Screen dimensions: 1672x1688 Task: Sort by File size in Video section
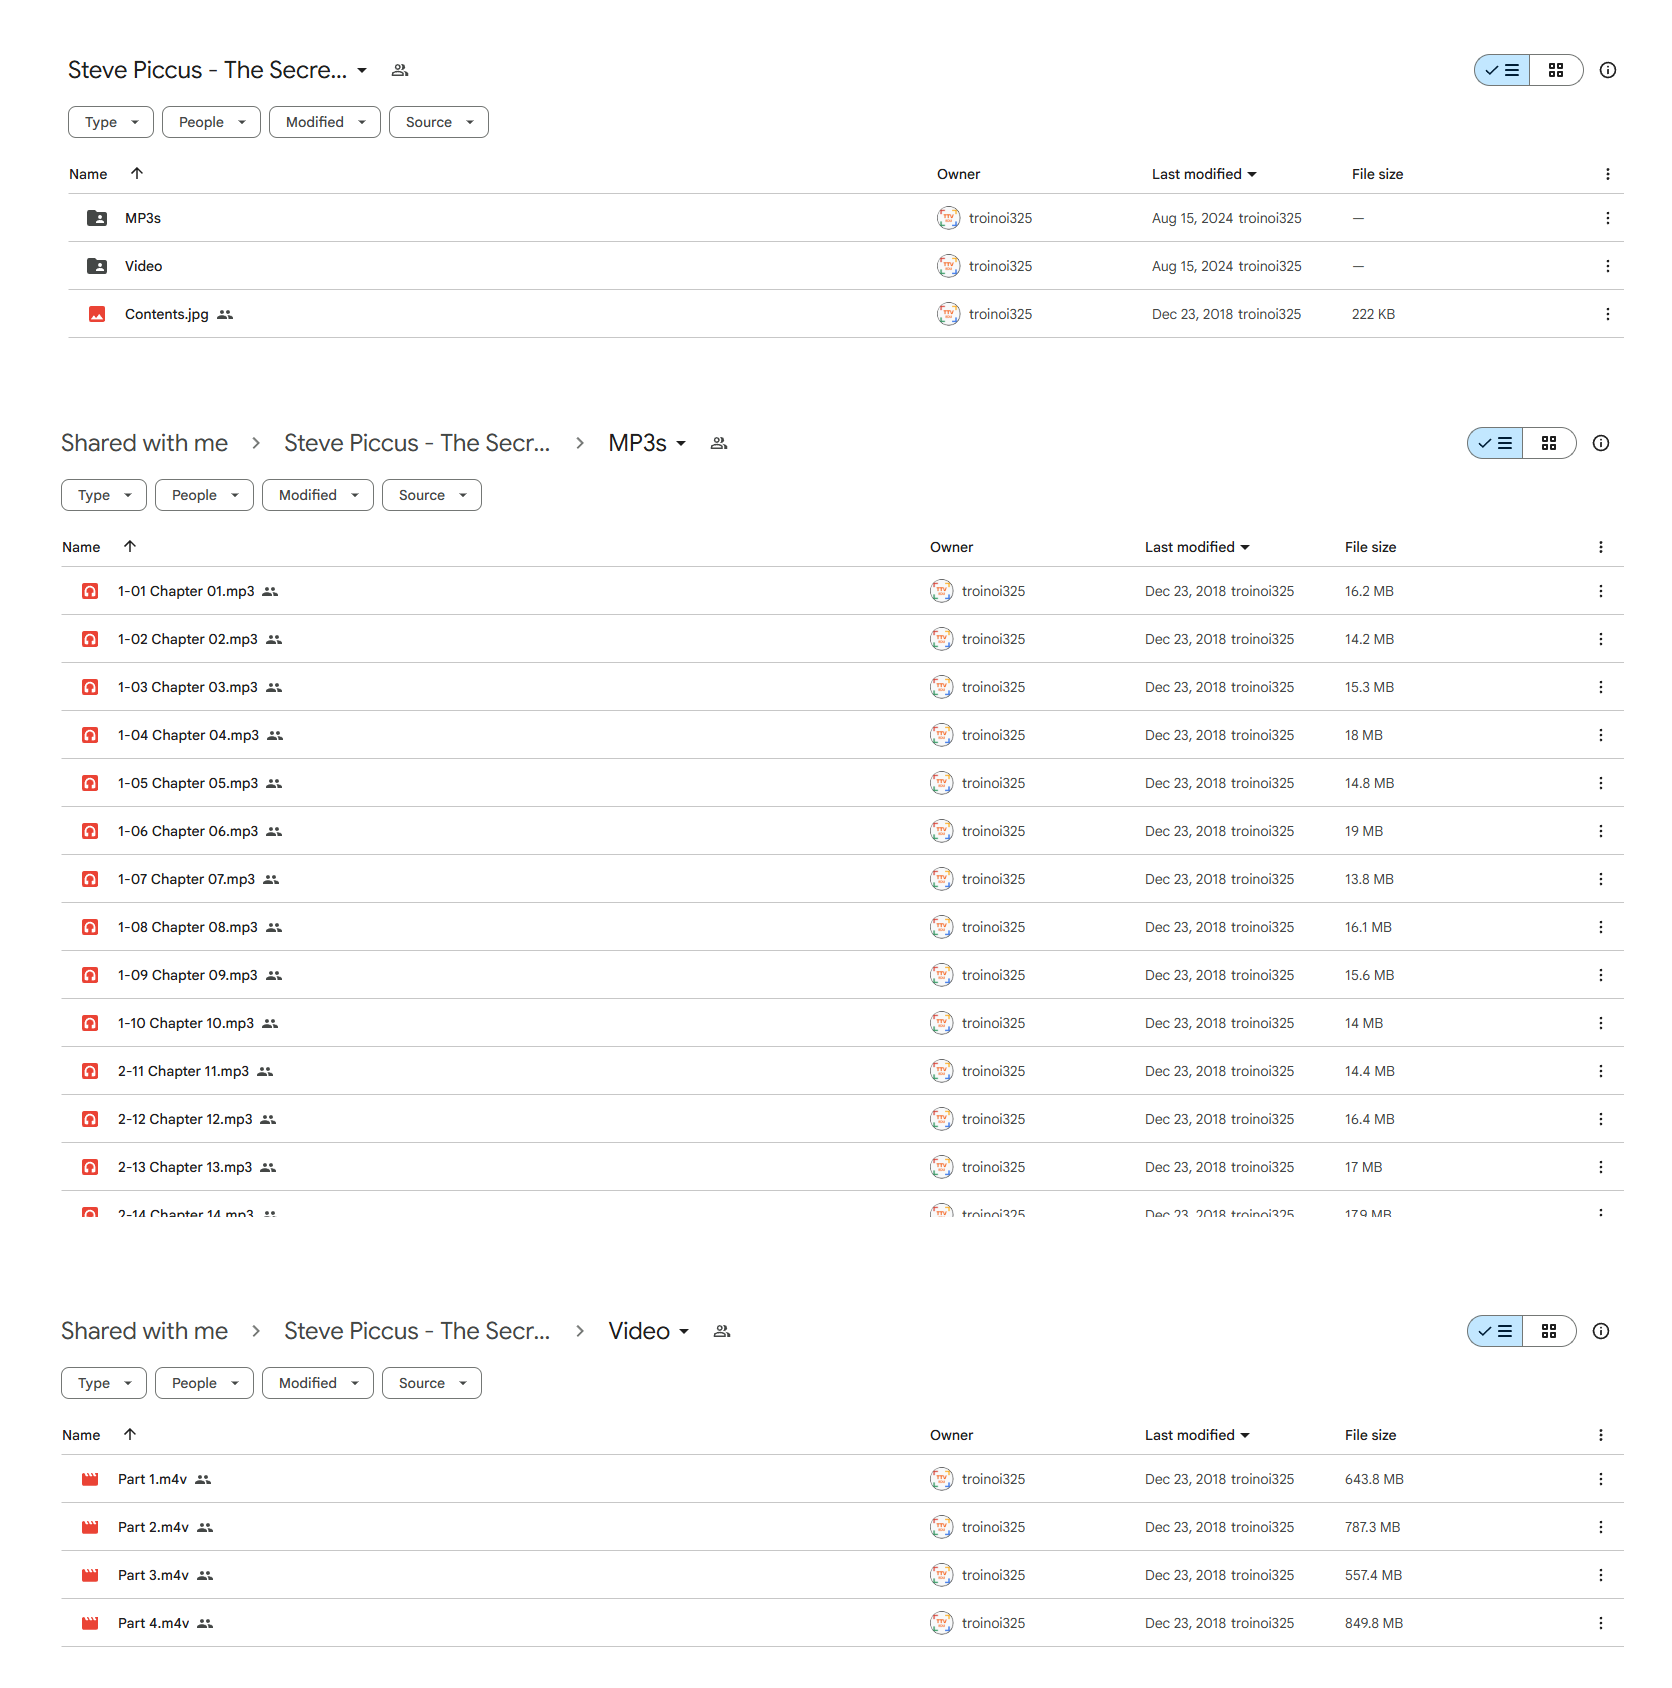pyautogui.click(x=1370, y=1435)
